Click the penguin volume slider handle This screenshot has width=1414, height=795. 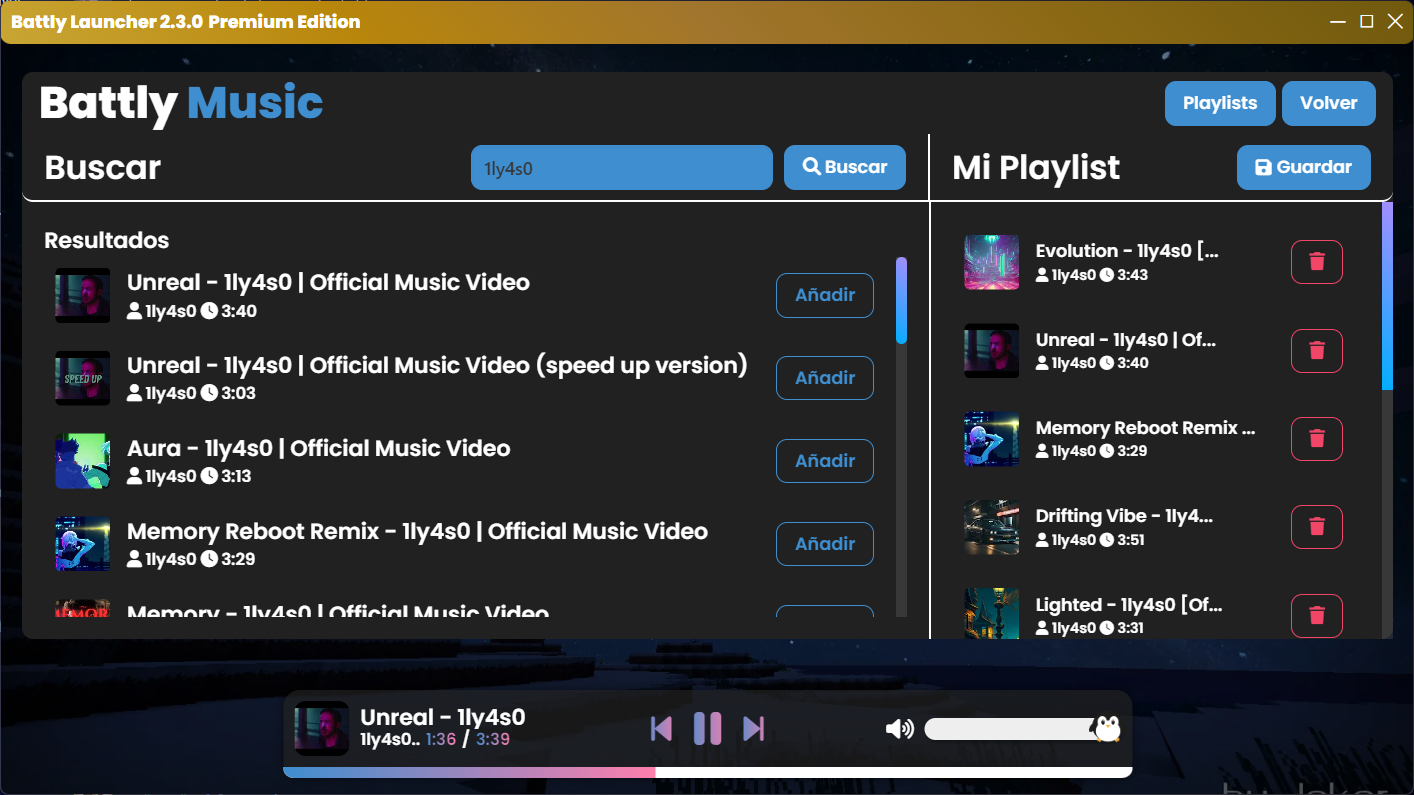pos(1107,729)
